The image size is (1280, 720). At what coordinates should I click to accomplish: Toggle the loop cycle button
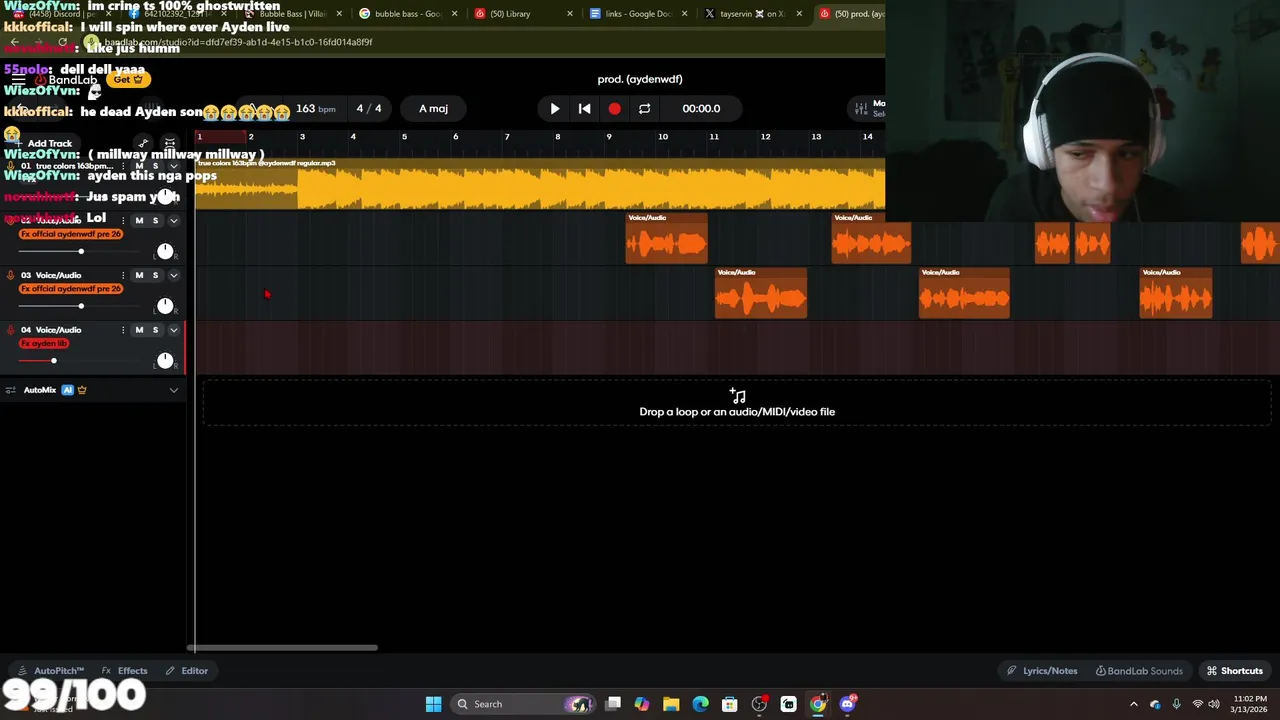pyautogui.click(x=645, y=108)
